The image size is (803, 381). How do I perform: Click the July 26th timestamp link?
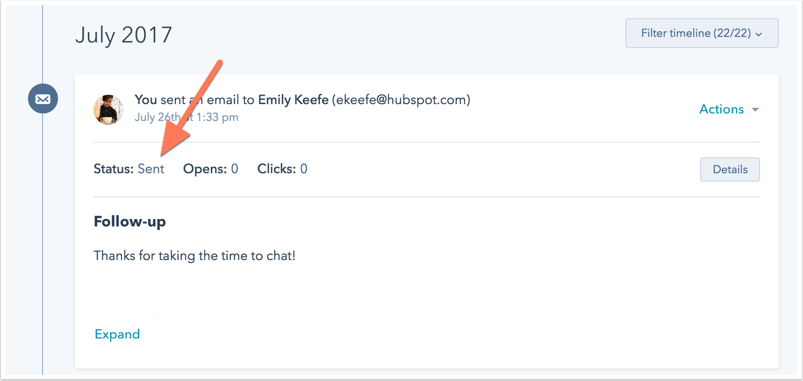[186, 117]
